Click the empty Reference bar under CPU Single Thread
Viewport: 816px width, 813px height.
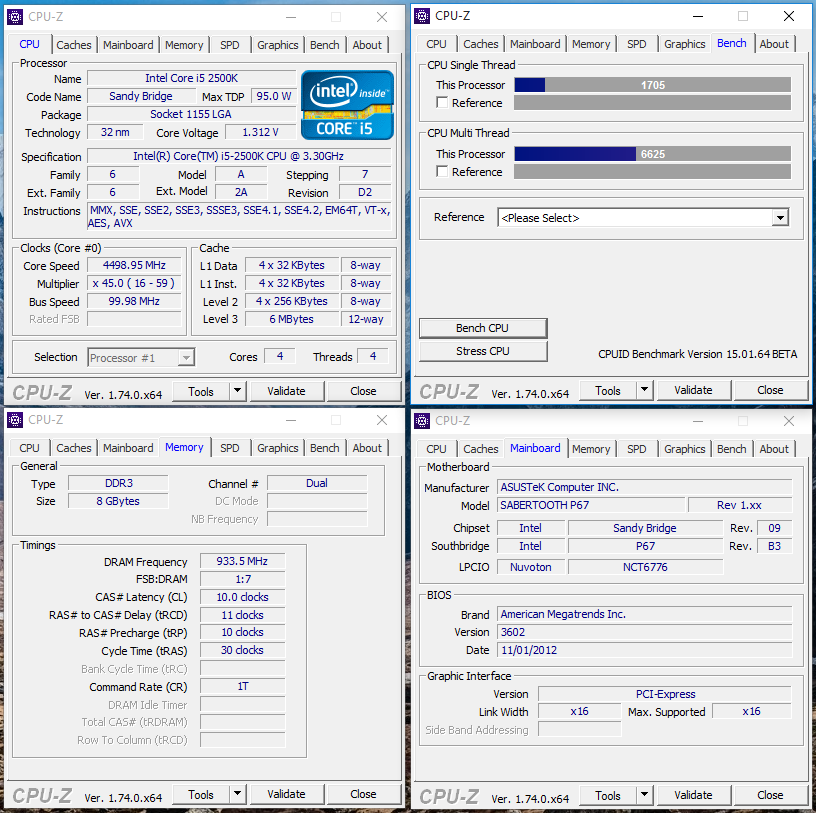tap(653, 103)
